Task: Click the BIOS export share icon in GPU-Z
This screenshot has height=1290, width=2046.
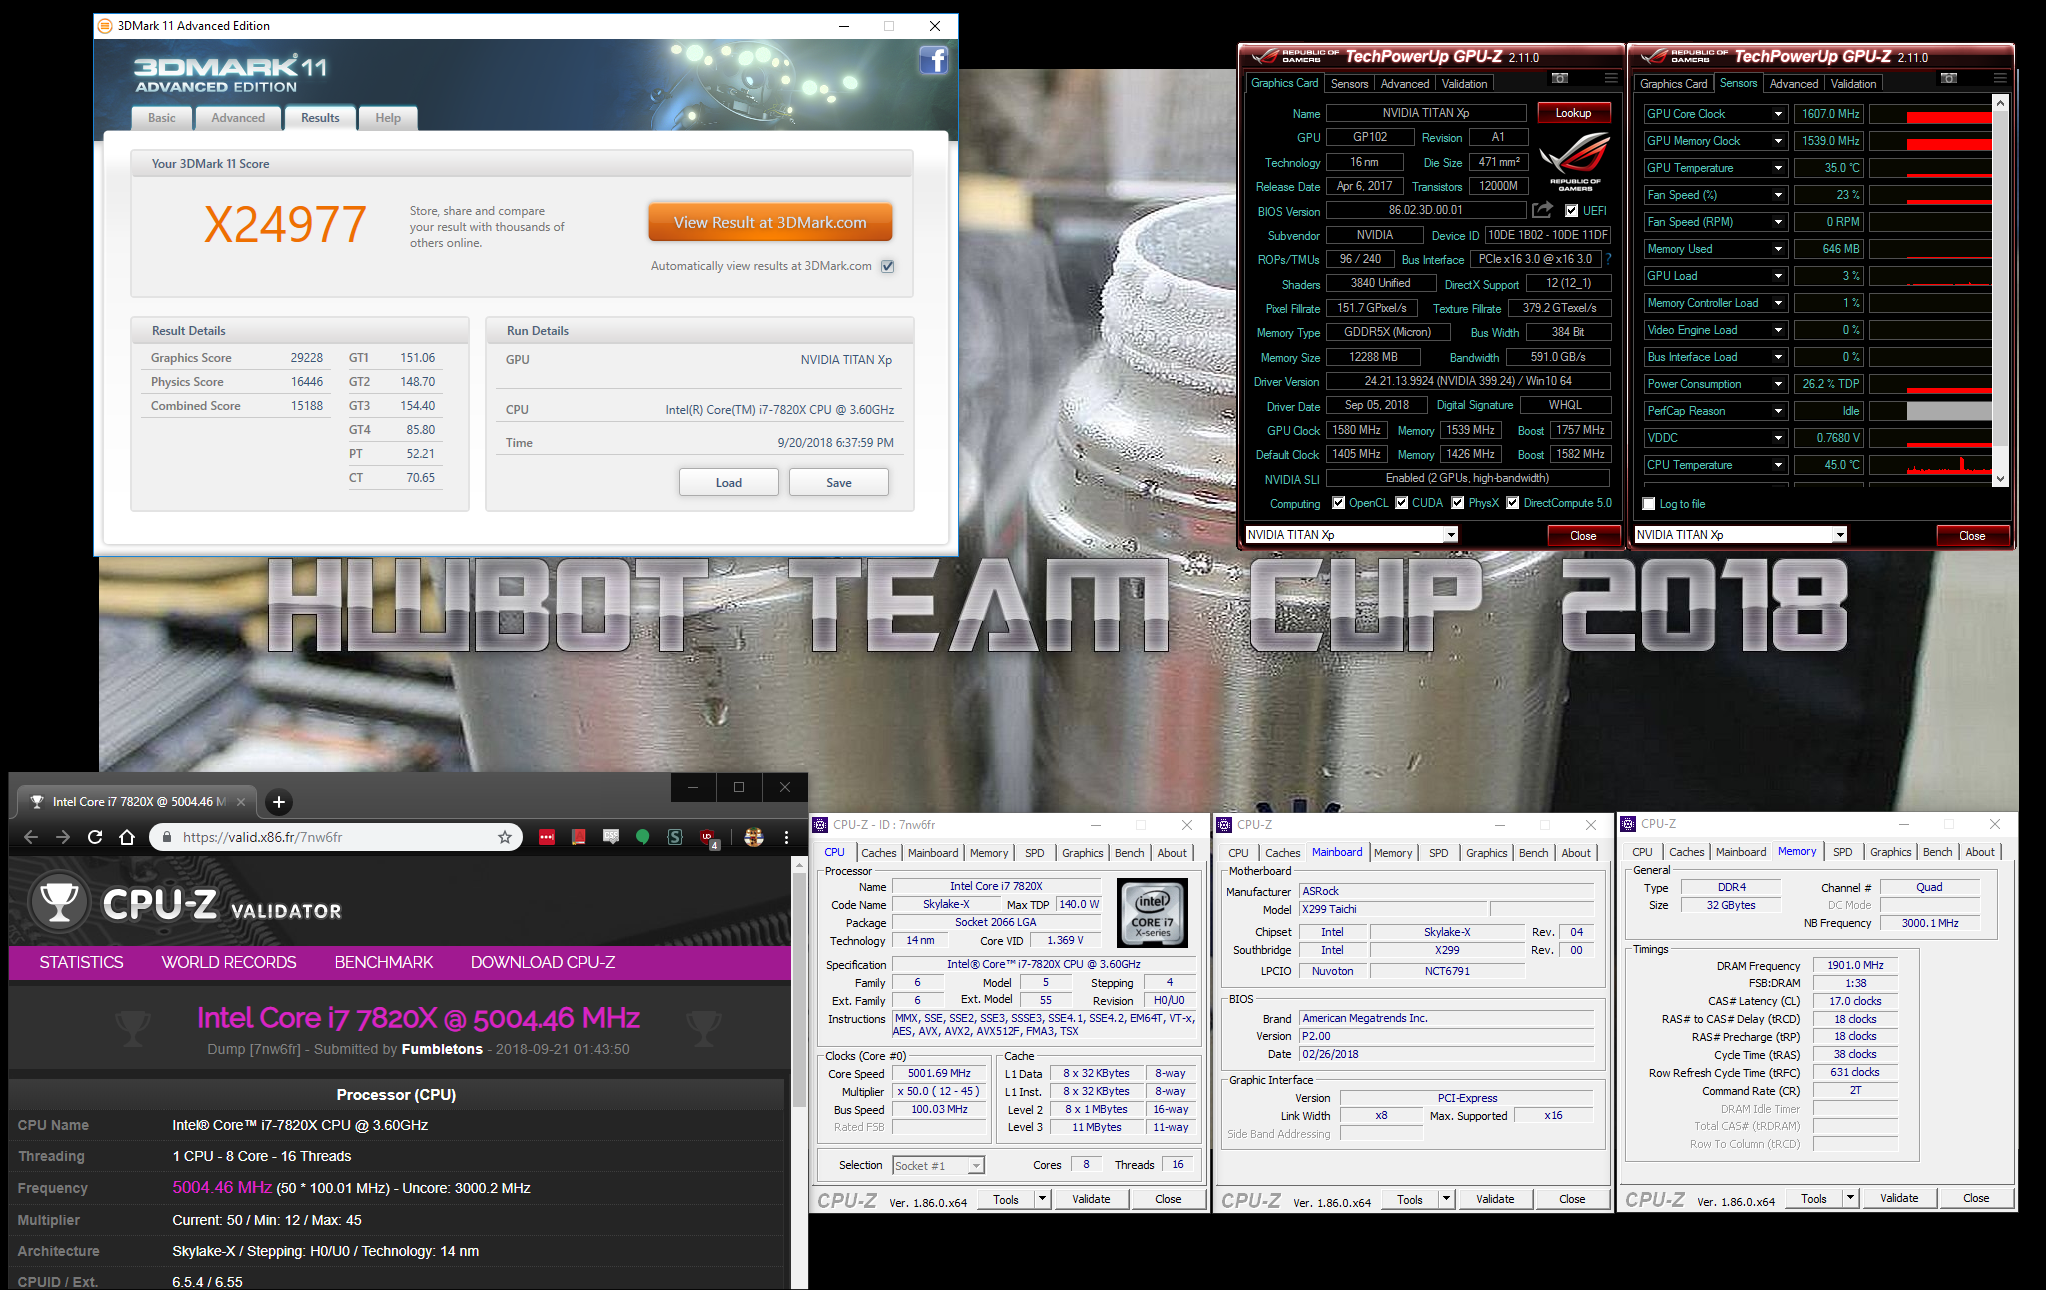Action: (1542, 210)
